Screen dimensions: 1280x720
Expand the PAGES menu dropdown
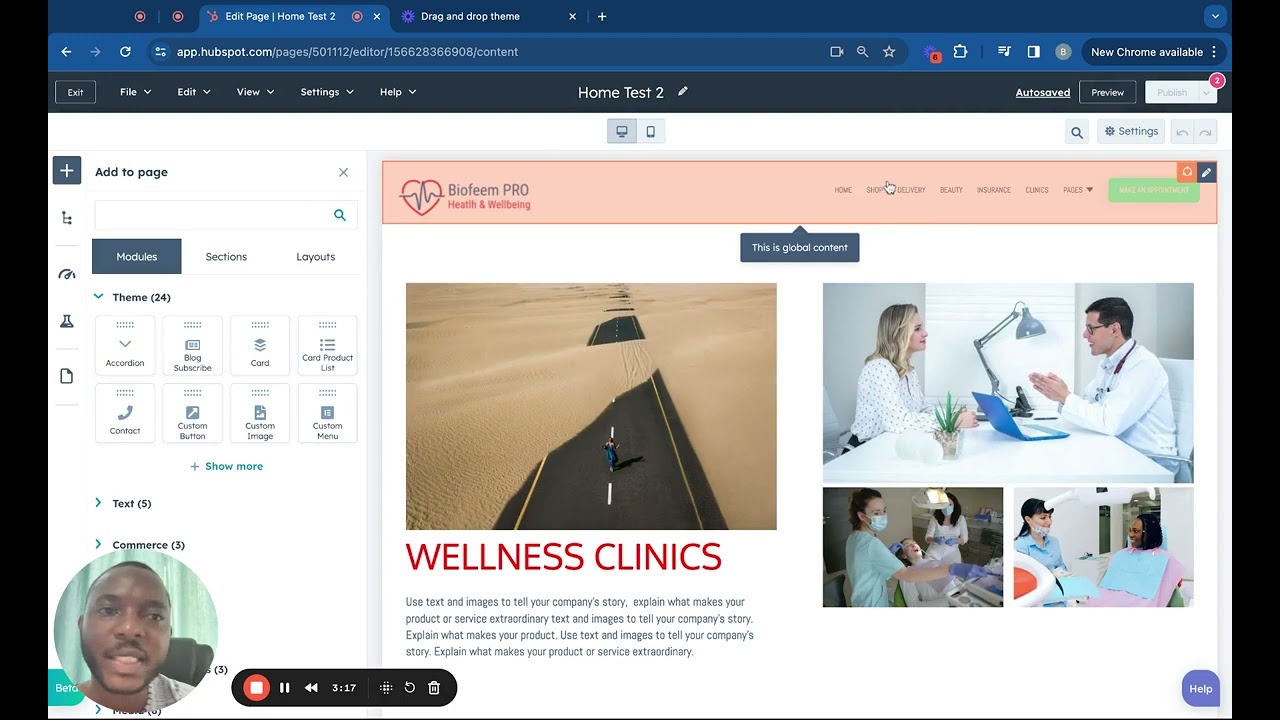click(1078, 190)
